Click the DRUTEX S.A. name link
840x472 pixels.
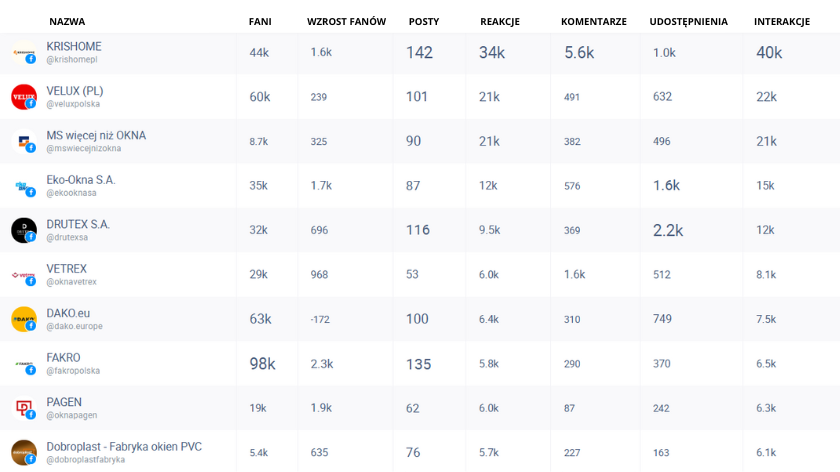tap(78, 224)
